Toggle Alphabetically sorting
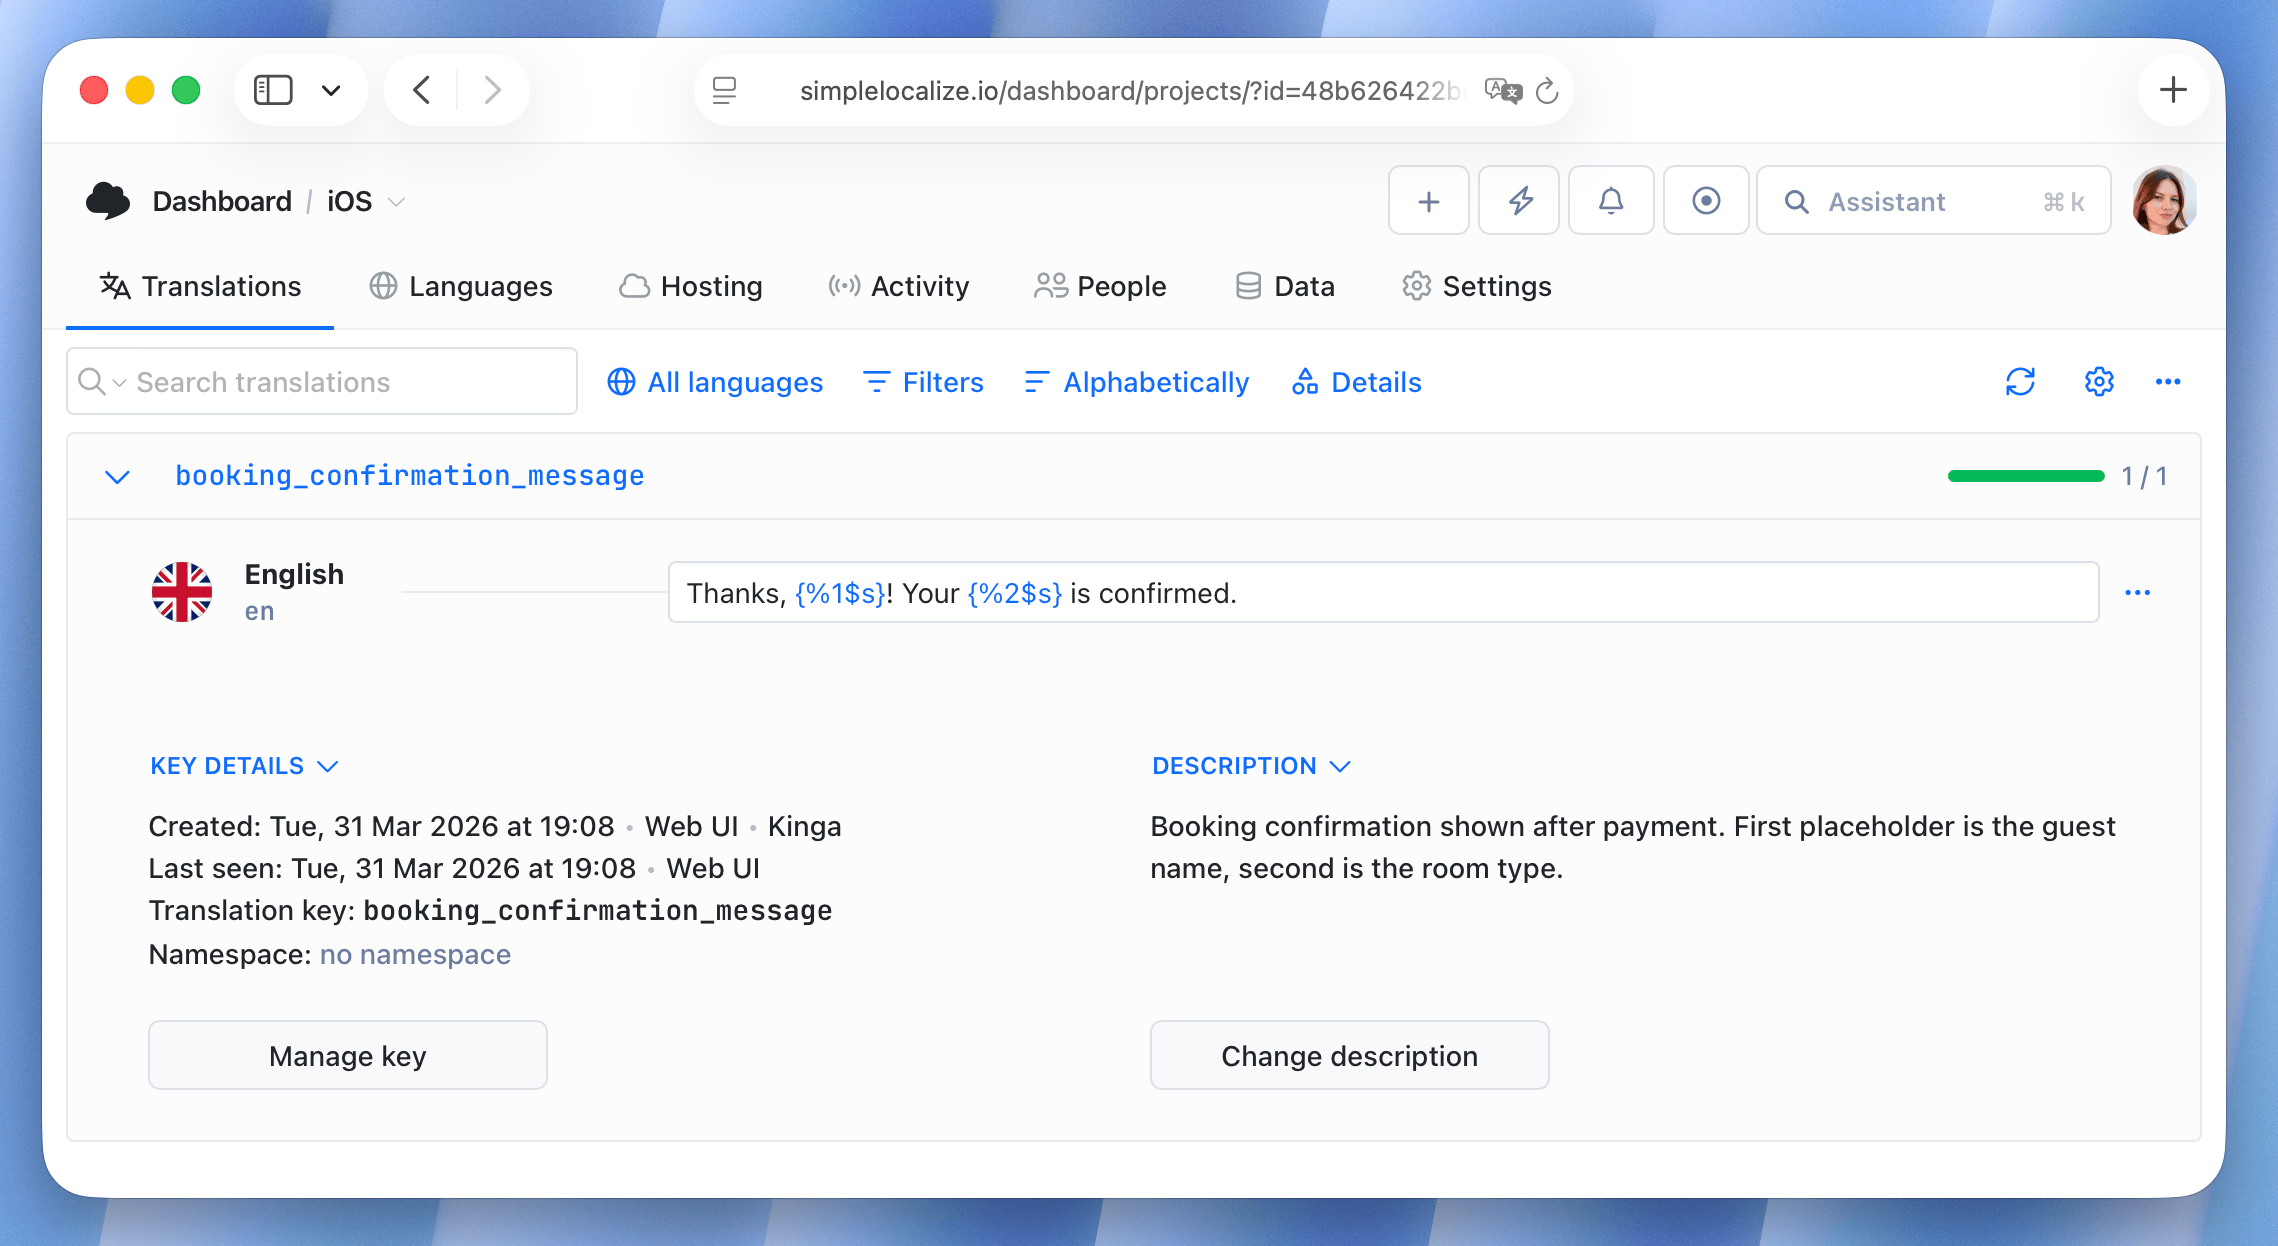Image resolution: width=2278 pixels, height=1246 pixels. point(1135,381)
